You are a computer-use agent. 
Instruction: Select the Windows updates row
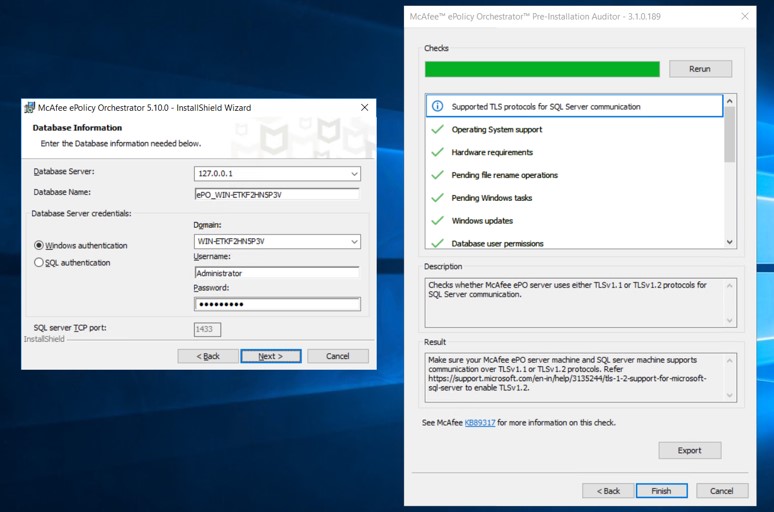pos(574,220)
